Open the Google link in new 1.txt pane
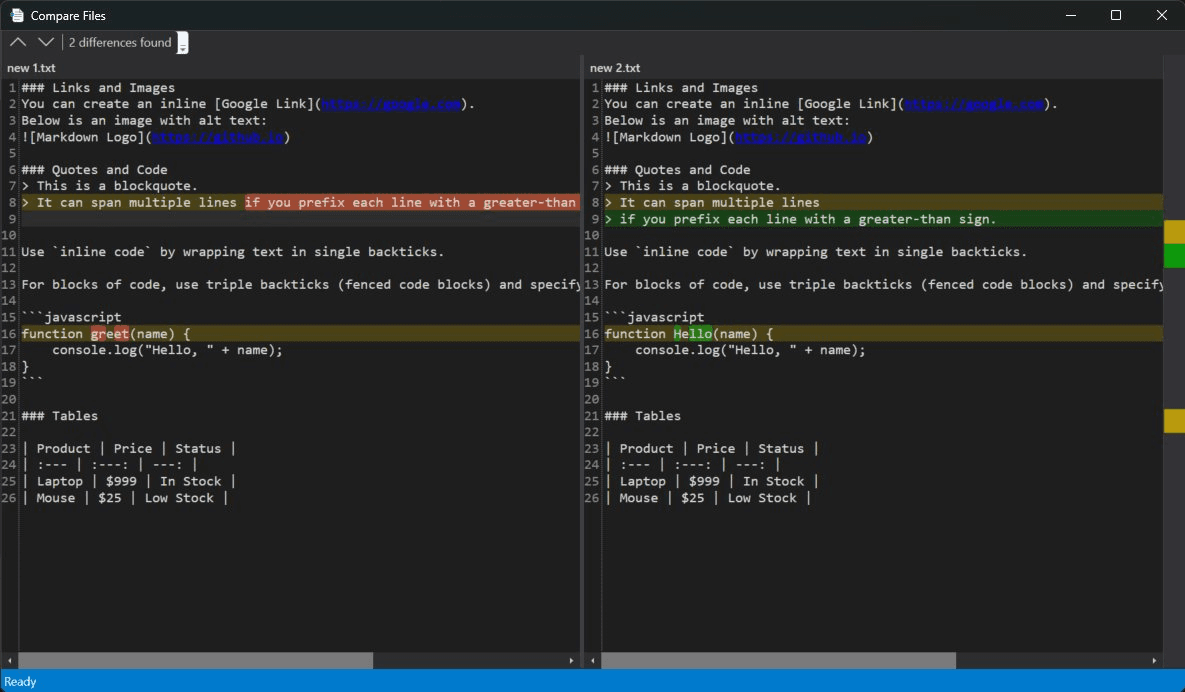 (391, 104)
